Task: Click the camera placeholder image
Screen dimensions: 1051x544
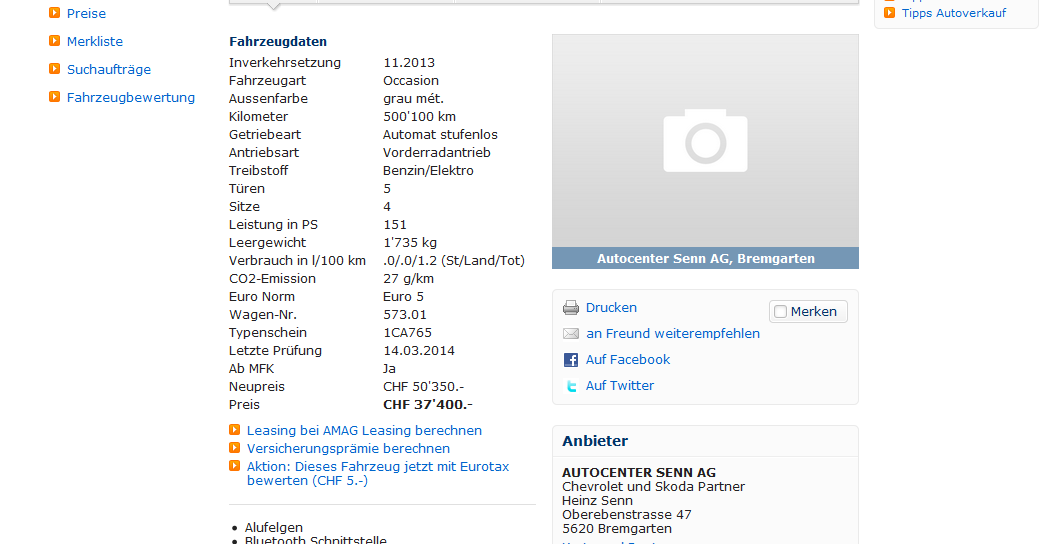Action: (x=705, y=141)
